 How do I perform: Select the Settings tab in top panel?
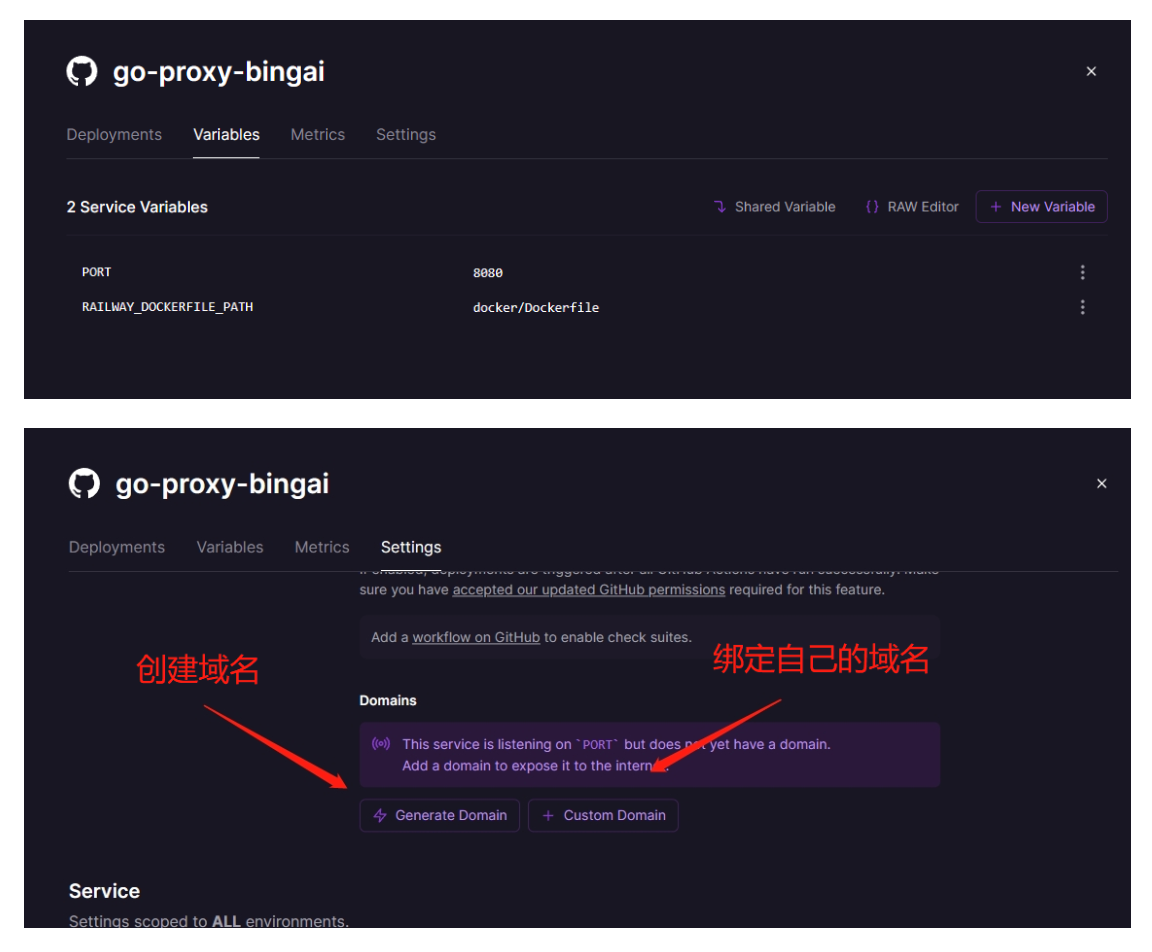coord(405,135)
